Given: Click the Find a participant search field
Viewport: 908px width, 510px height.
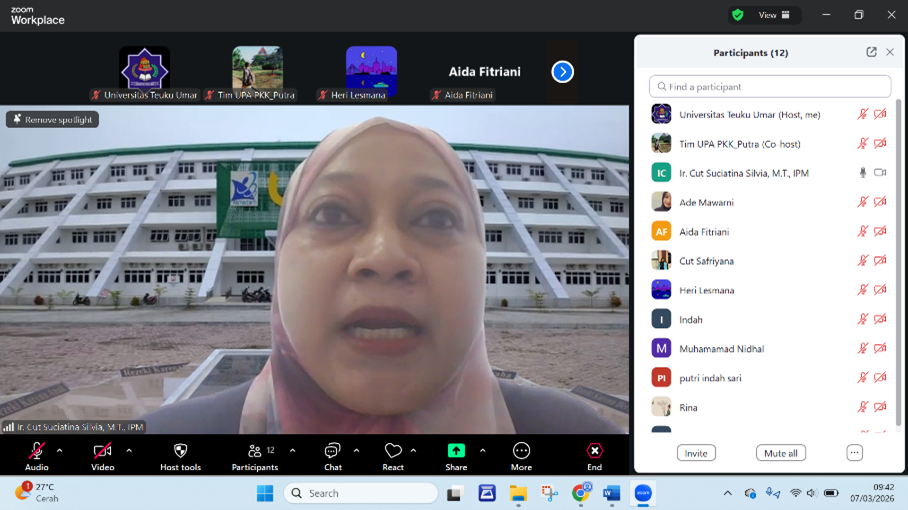Looking at the screenshot, I should 770,87.
